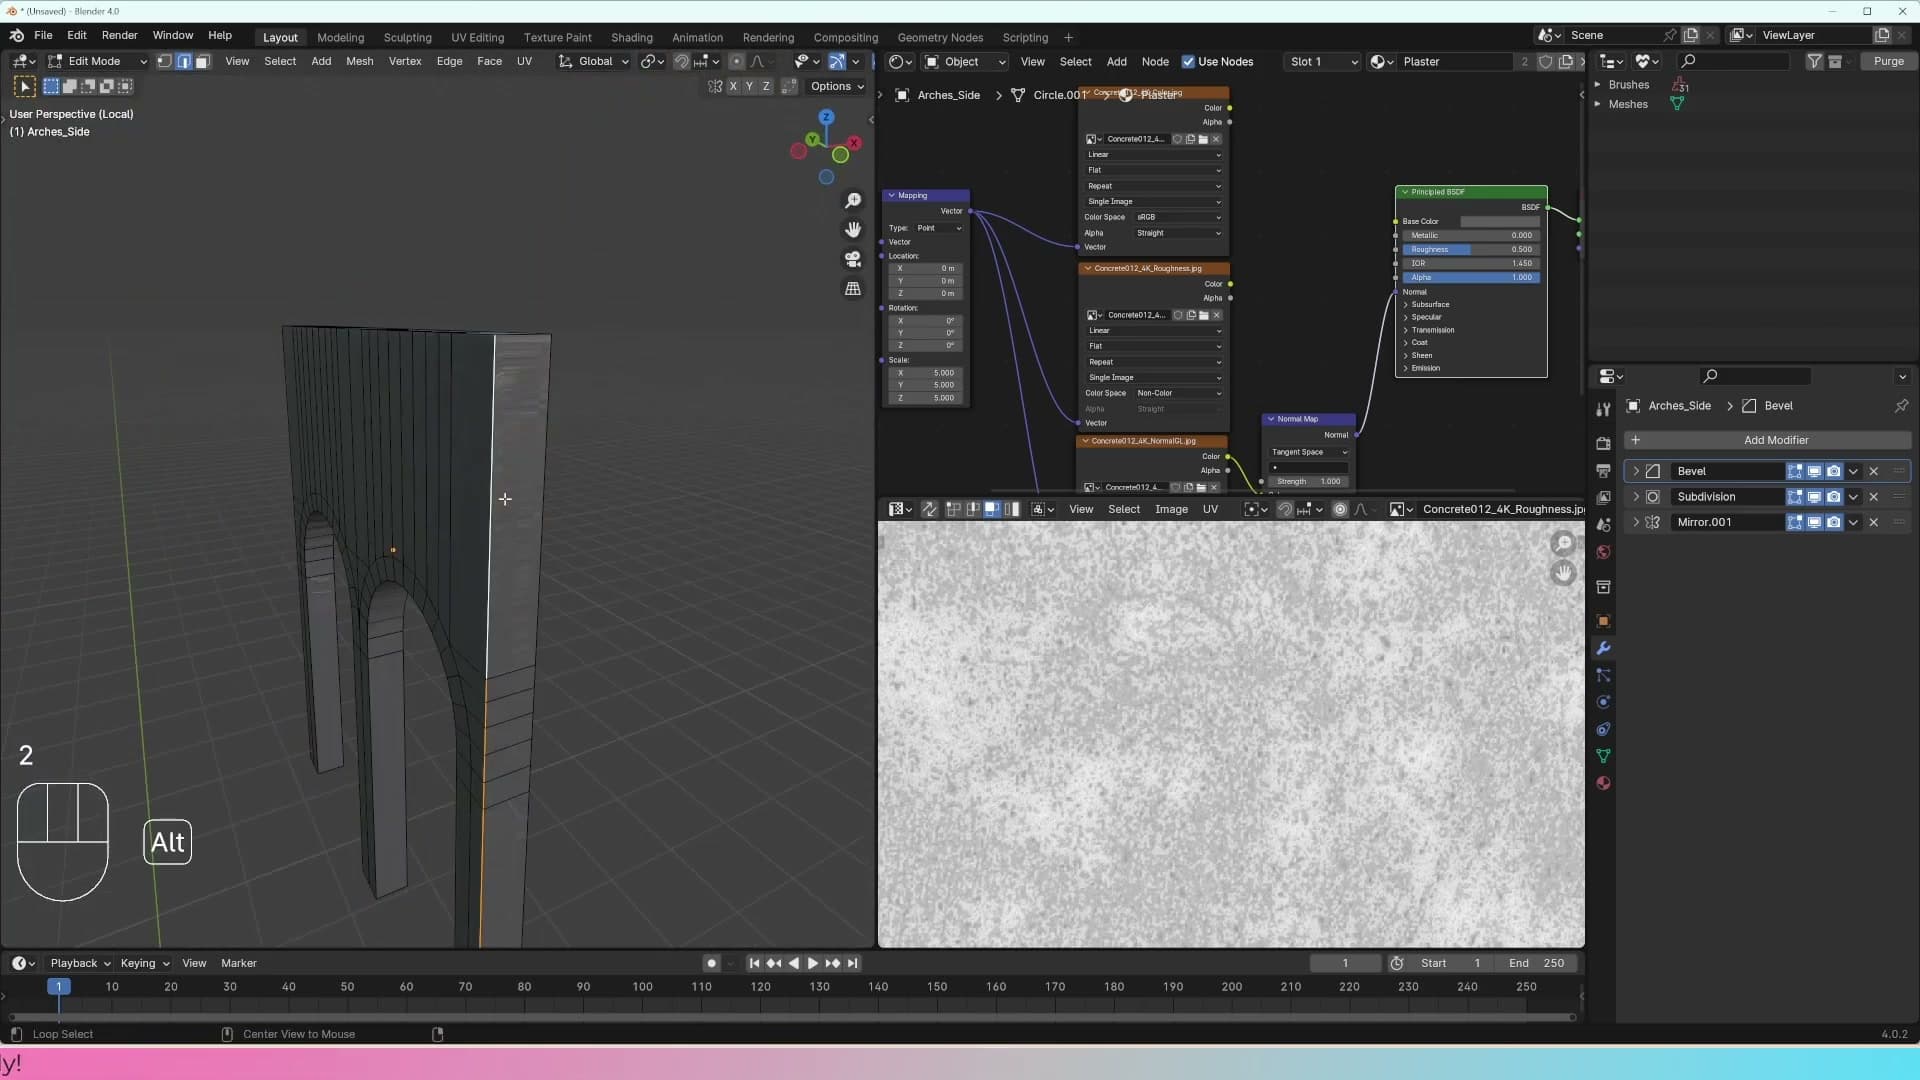Toggle Mirror.001 modifier edit mode display
Screen dimensions: 1920x1080
click(1795, 522)
